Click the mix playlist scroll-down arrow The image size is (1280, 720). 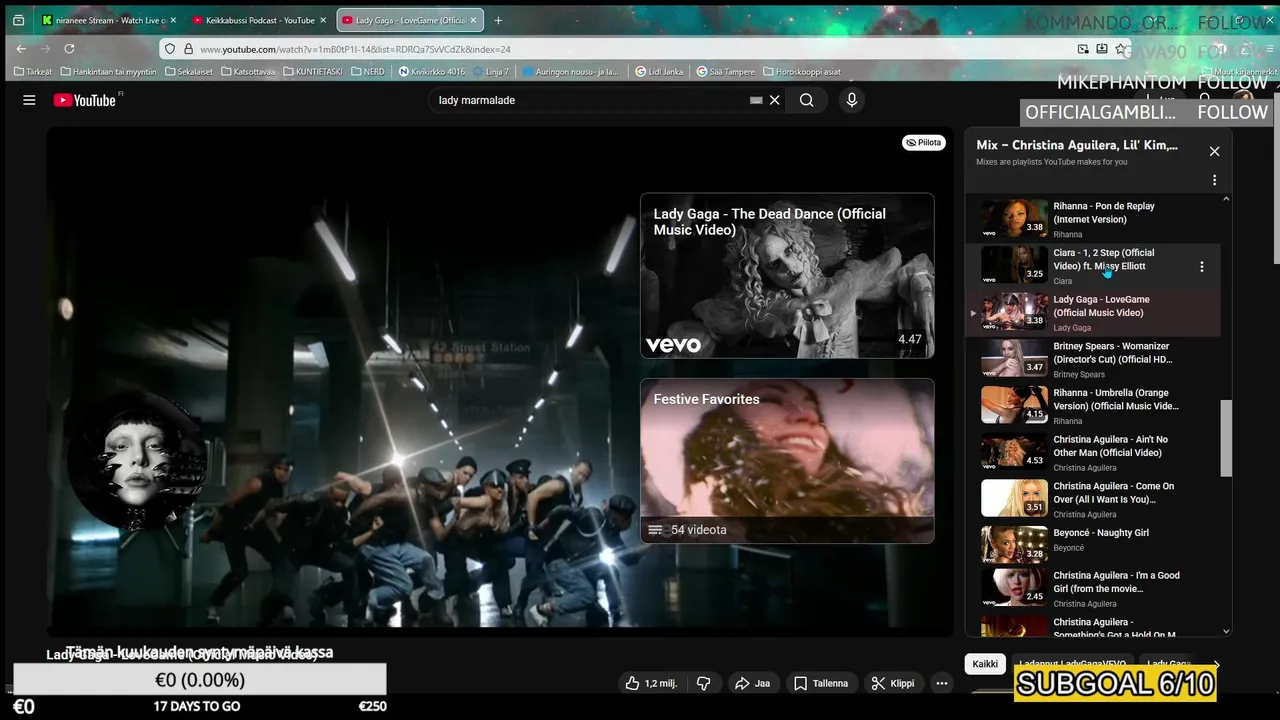[1226, 631]
